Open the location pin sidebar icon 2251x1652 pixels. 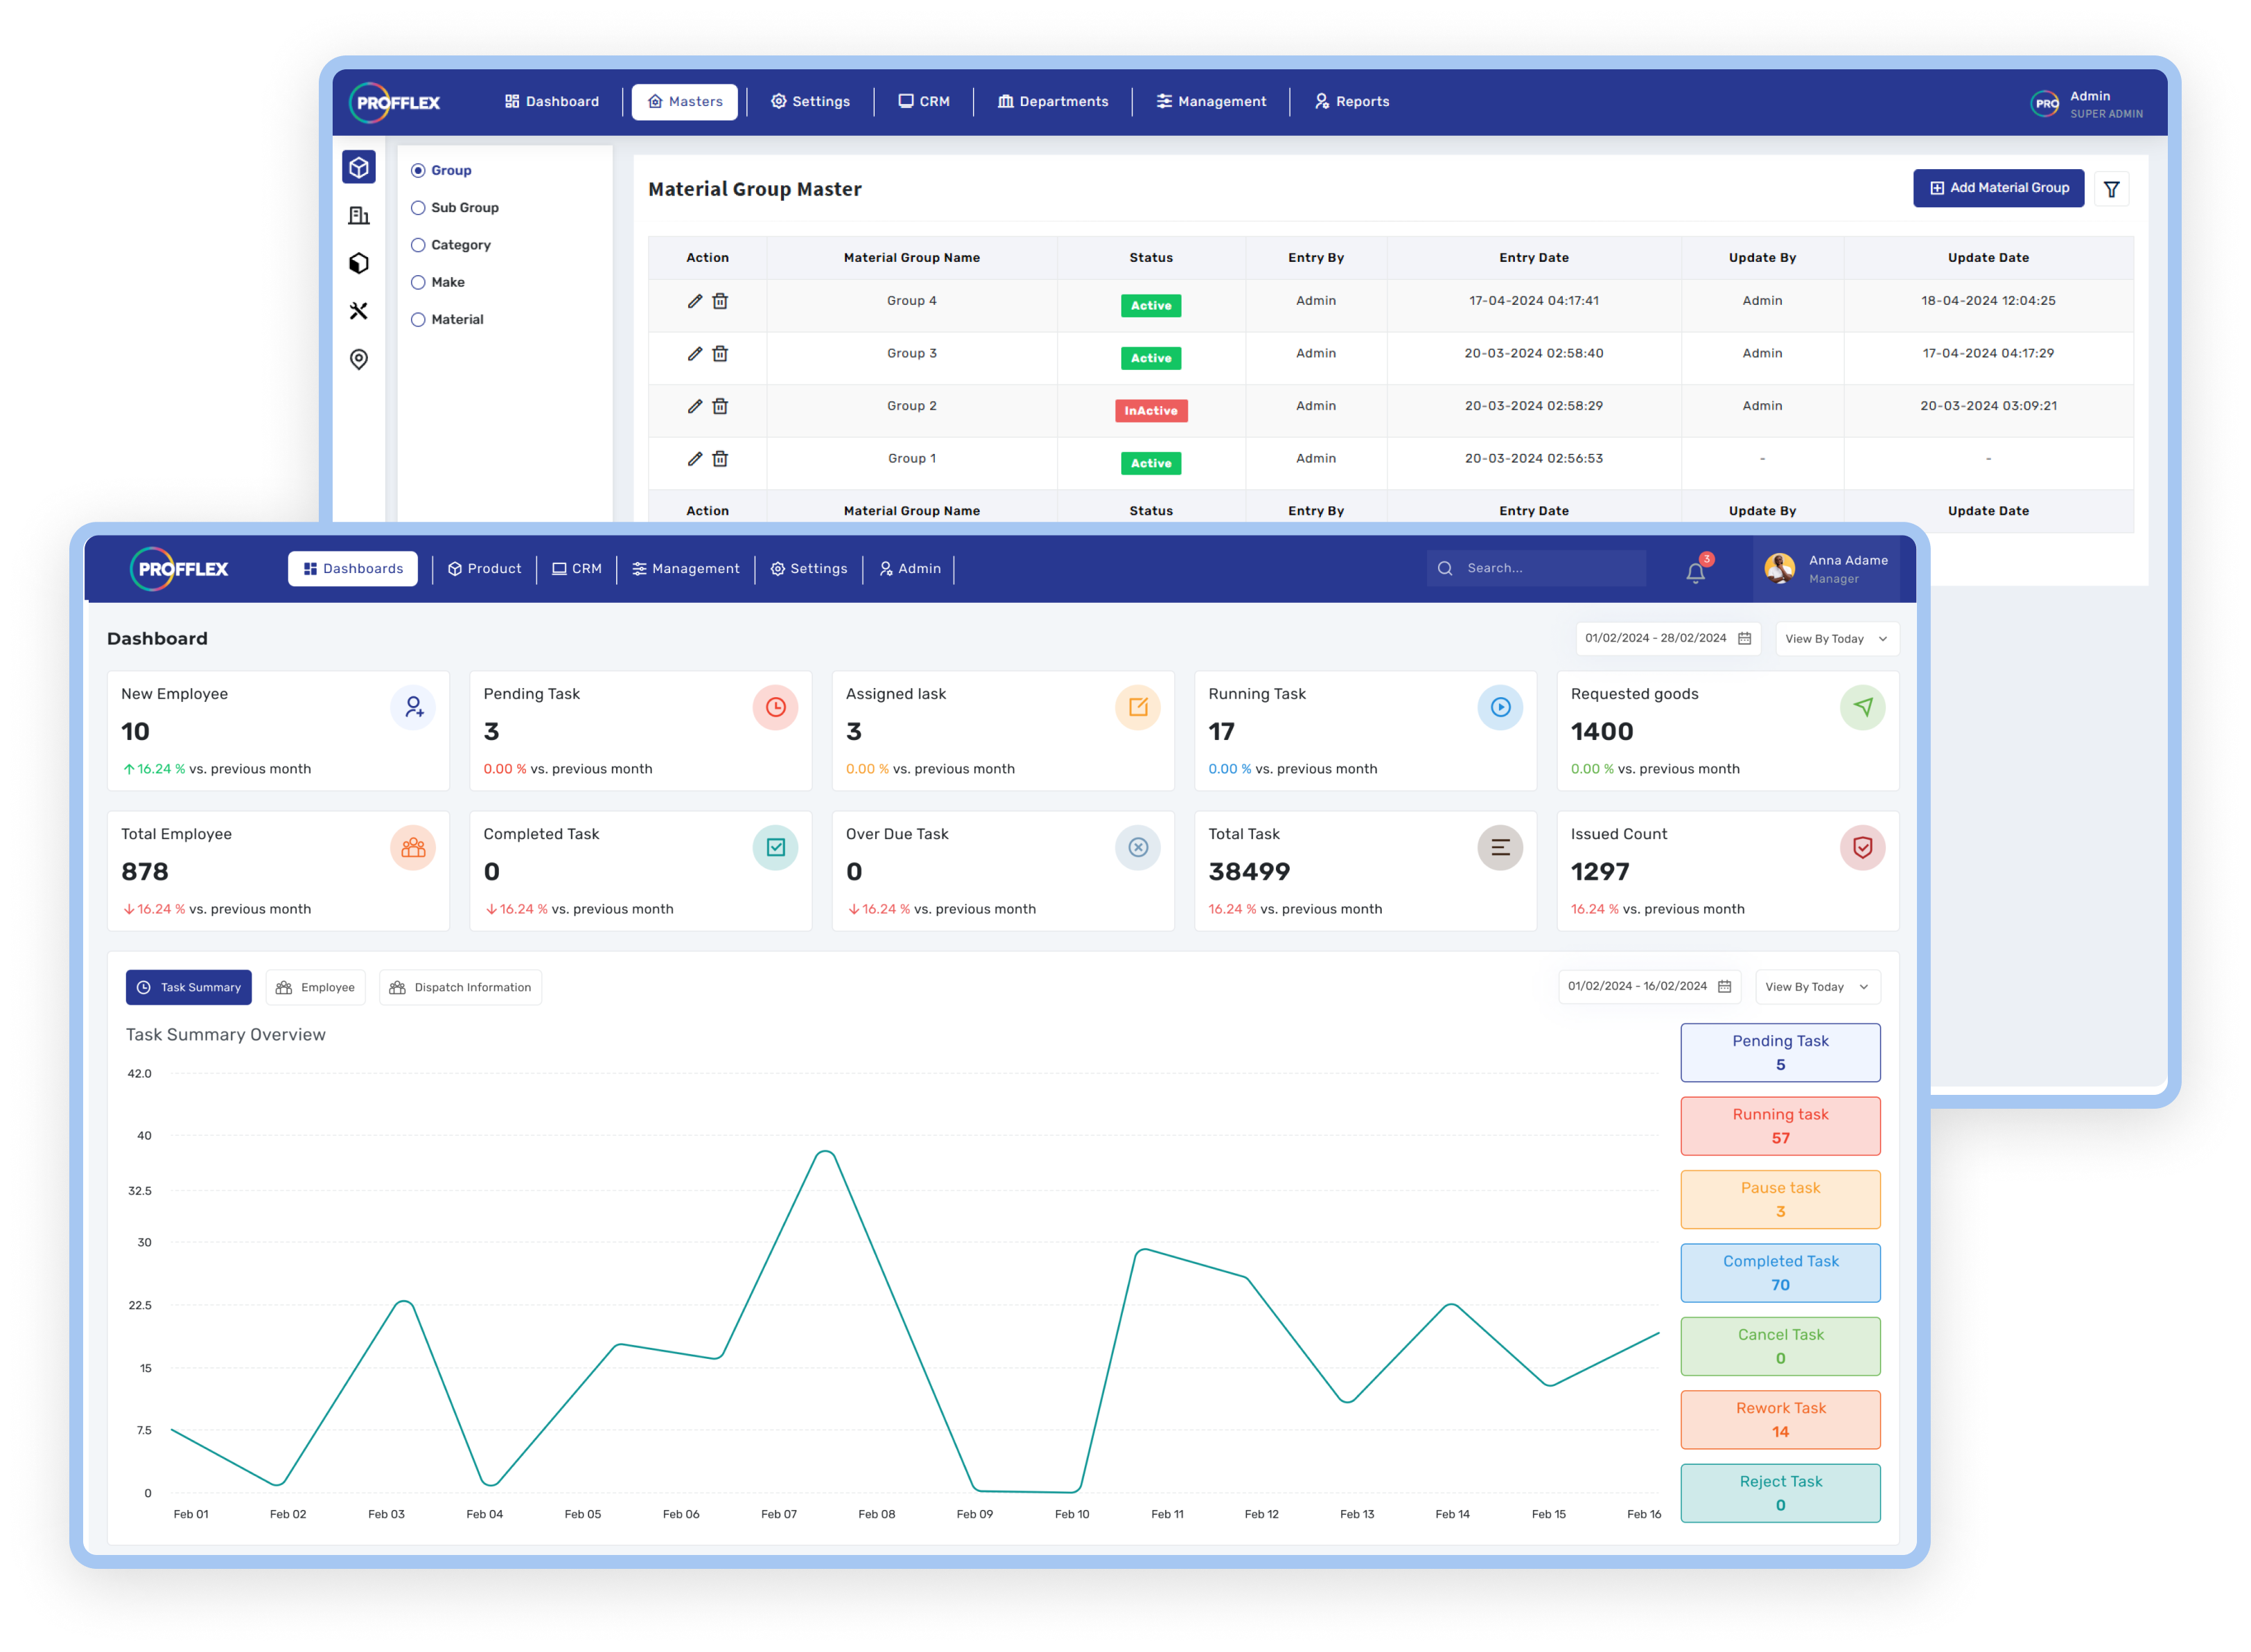(359, 359)
